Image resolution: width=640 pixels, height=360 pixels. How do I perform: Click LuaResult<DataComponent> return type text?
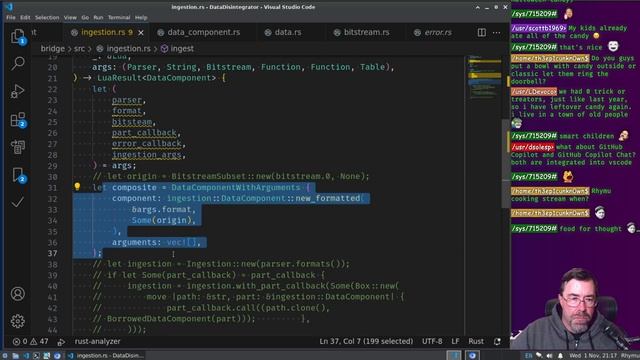click(156, 78)
